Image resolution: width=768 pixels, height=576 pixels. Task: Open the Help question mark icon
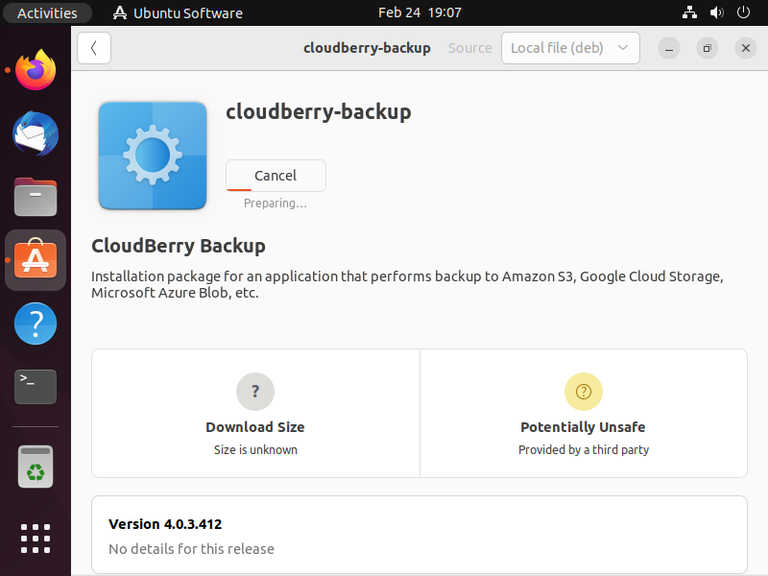click(36, 324)
